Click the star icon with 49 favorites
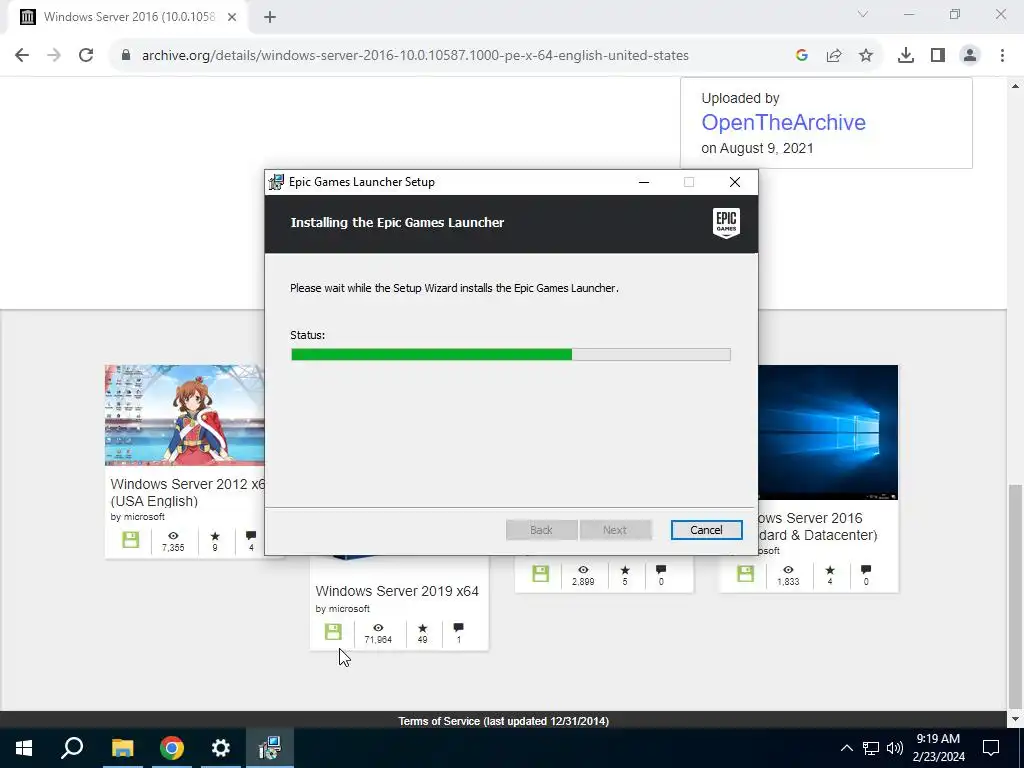Viewport: 1024px width, 768px height. click(x=423, y=628)
